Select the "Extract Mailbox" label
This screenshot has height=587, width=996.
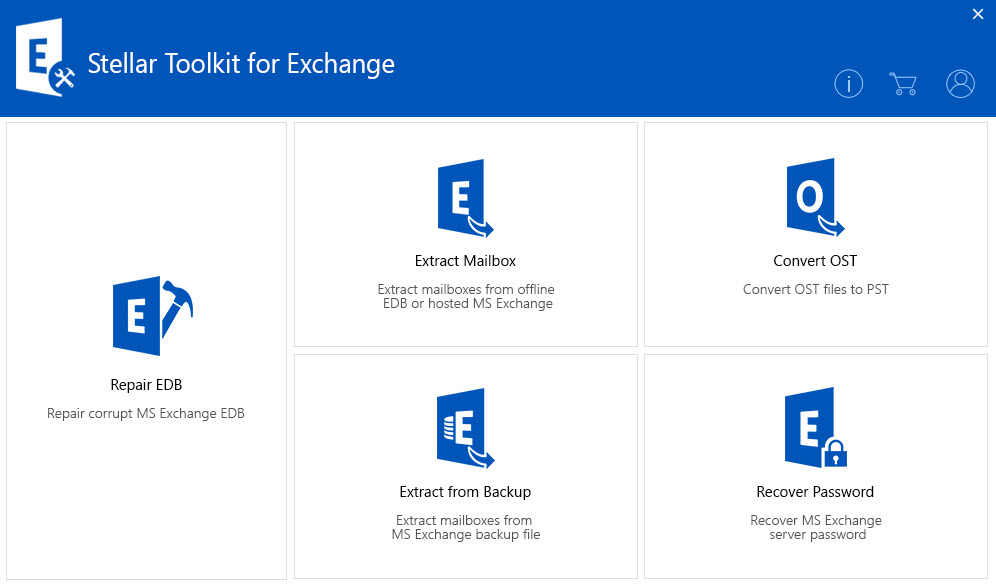pos(465,261)
